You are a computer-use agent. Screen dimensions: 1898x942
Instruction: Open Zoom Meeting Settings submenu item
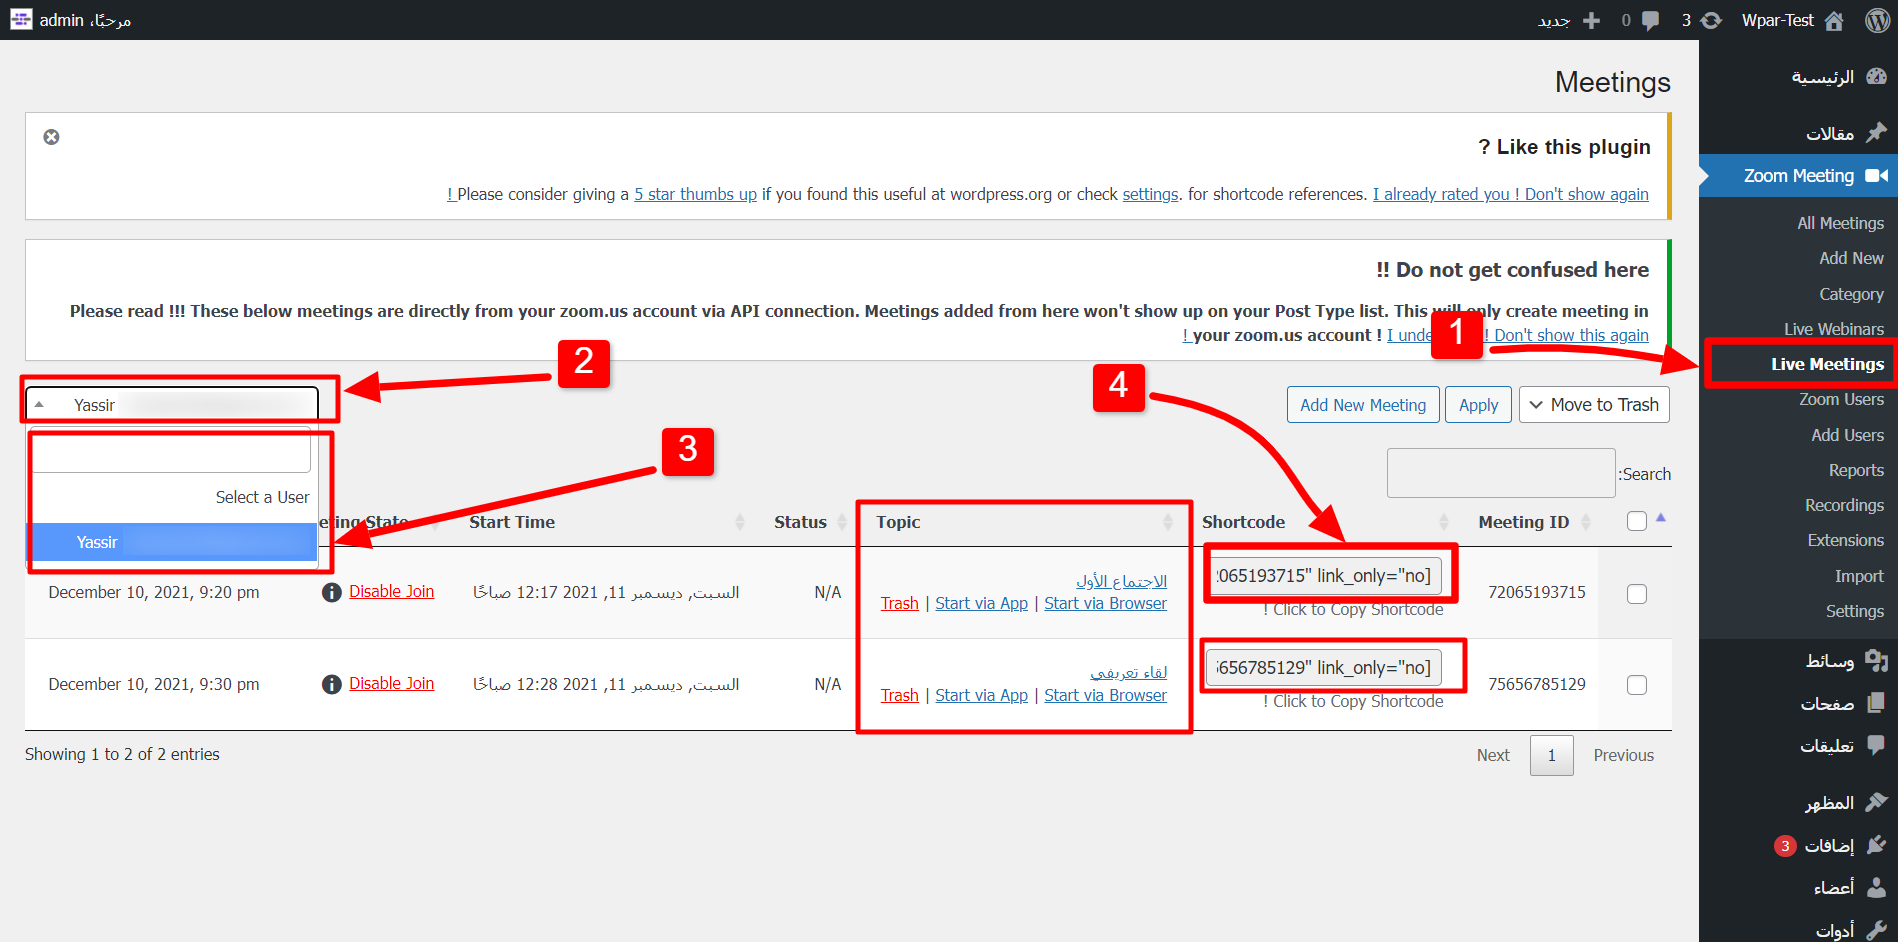click(1854, 611)
